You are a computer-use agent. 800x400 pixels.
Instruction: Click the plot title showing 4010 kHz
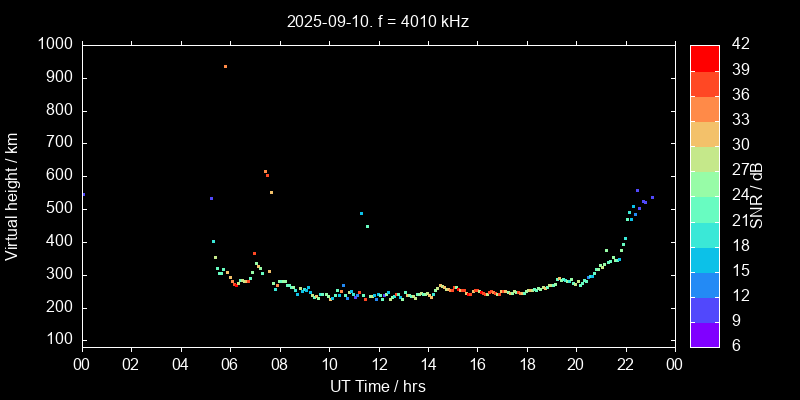click(378, 21)
